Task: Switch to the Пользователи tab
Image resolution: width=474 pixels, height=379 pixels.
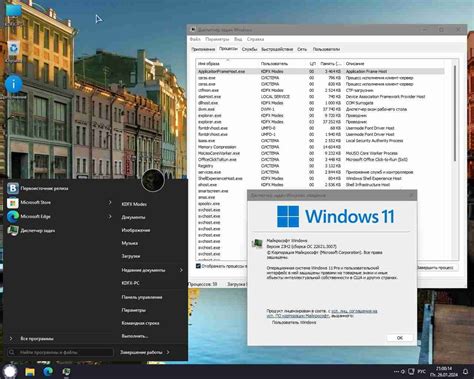Action: pyautogui.click(x=326, y=49)
